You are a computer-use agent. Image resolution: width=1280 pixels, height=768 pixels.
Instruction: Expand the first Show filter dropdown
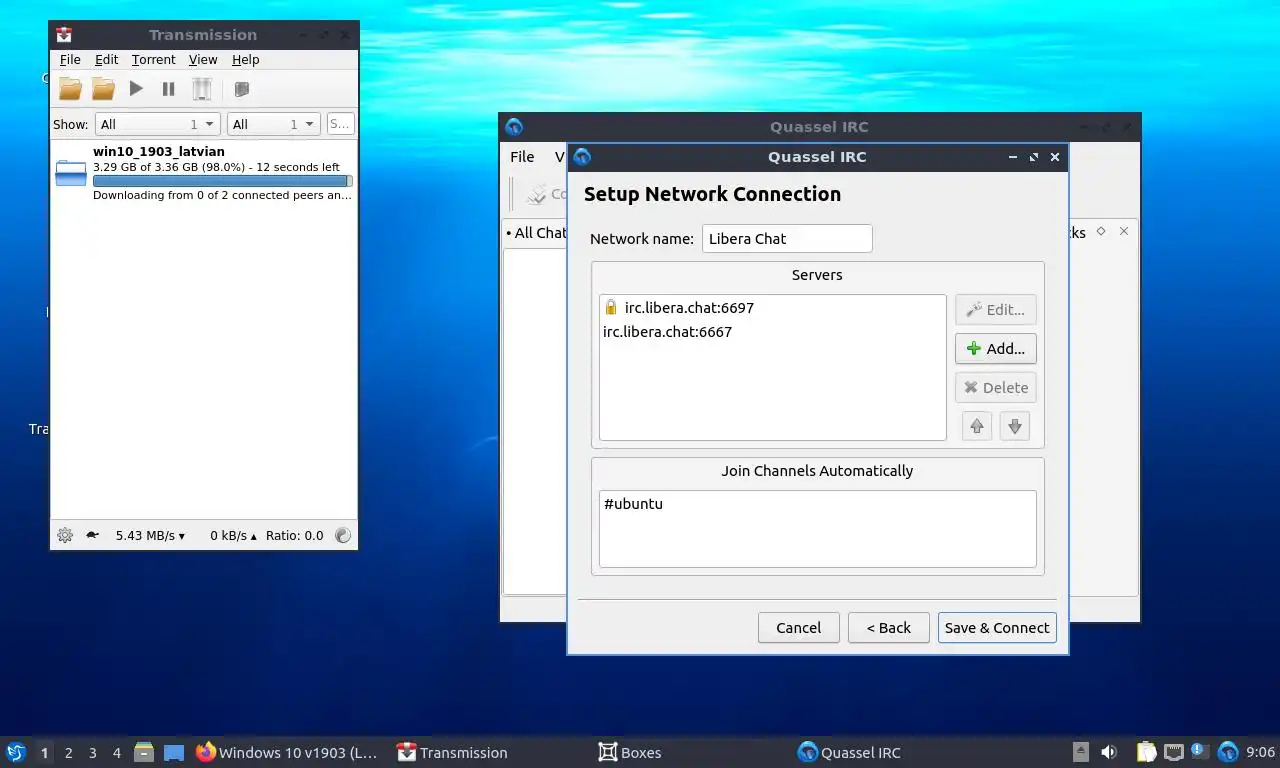158,124
